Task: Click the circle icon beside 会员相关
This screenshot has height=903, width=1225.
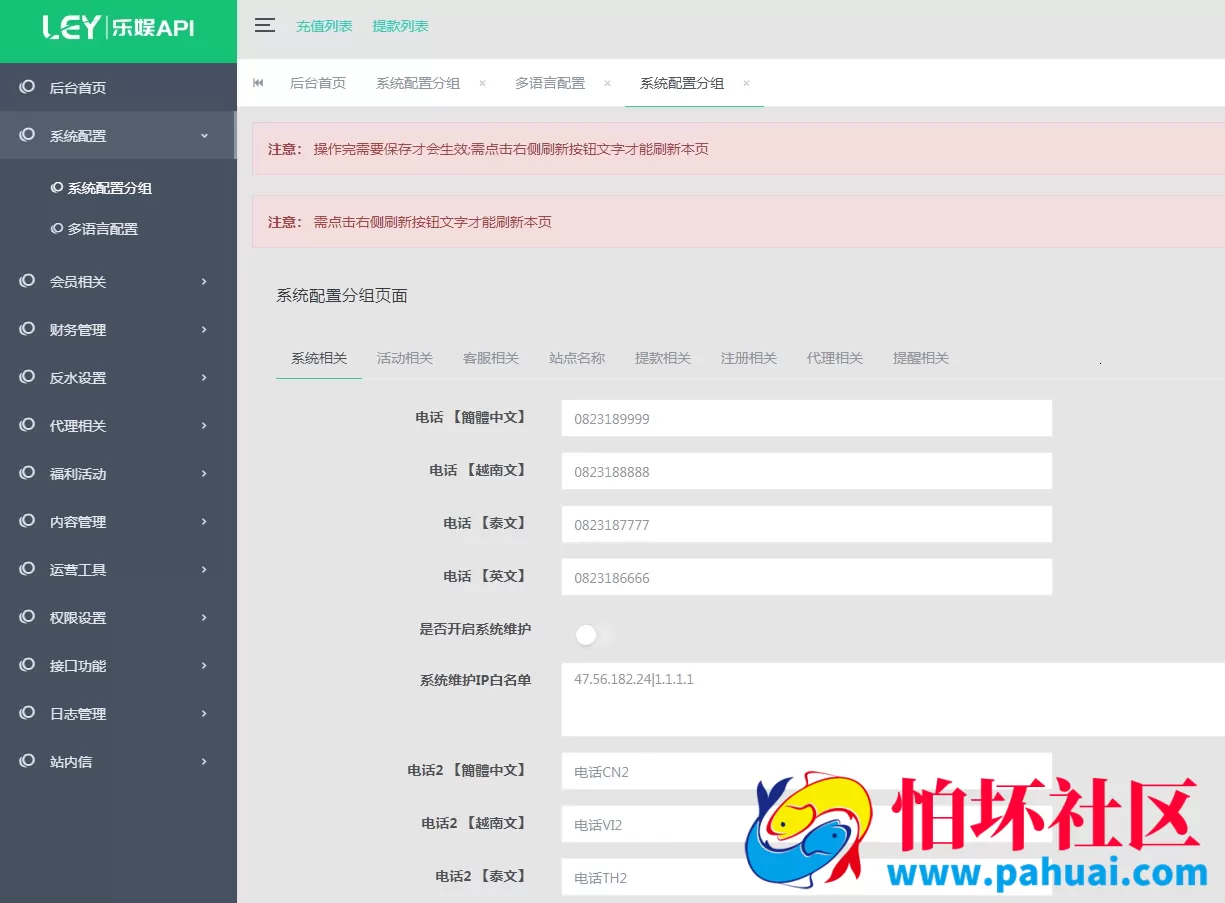Action: 27,281
